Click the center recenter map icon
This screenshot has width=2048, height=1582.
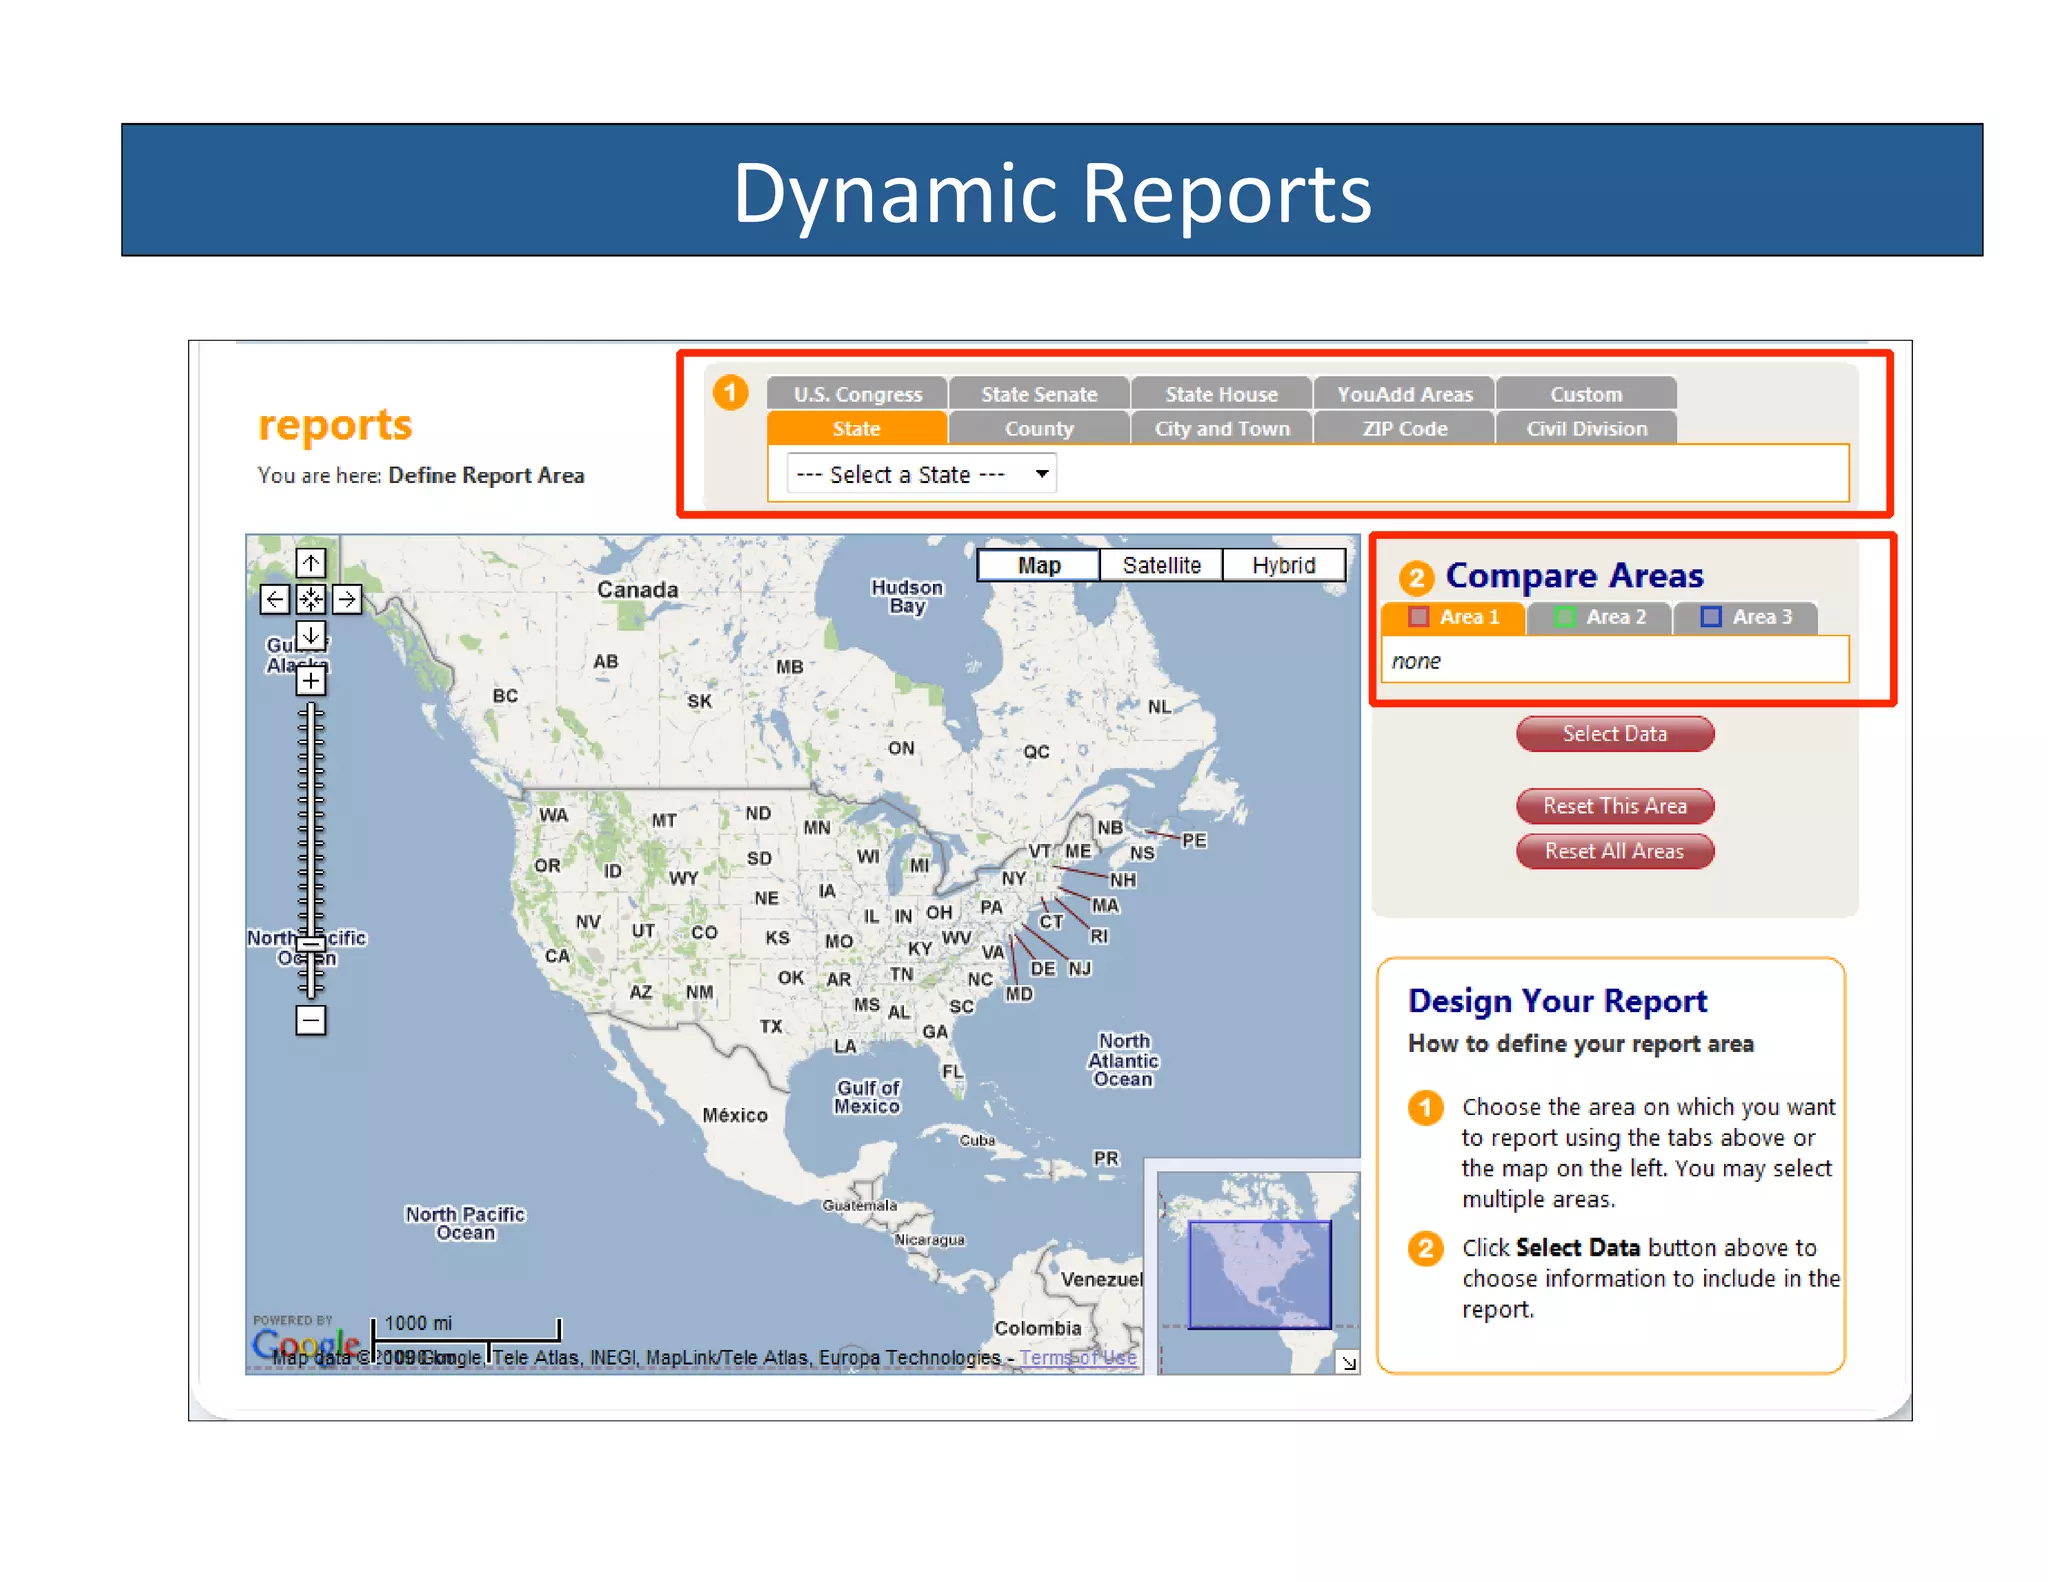(311, 599)
